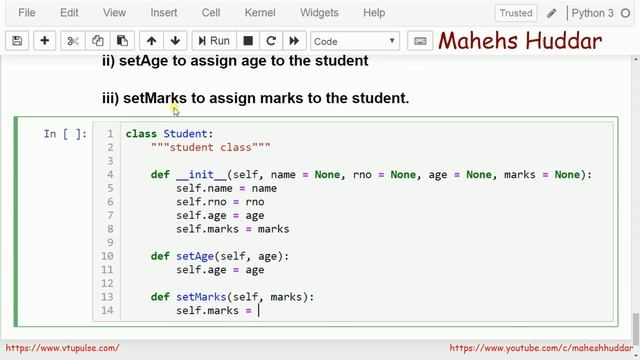Run the current cell

[x=214, y=41]
